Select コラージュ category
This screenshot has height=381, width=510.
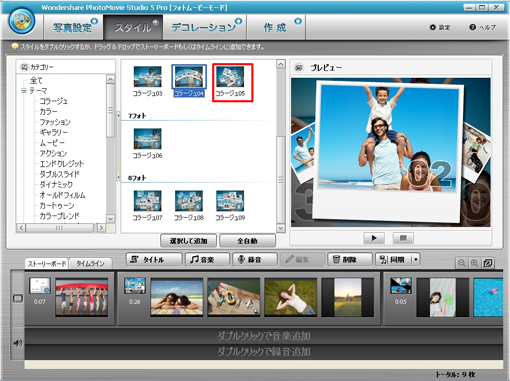[53, 101]
